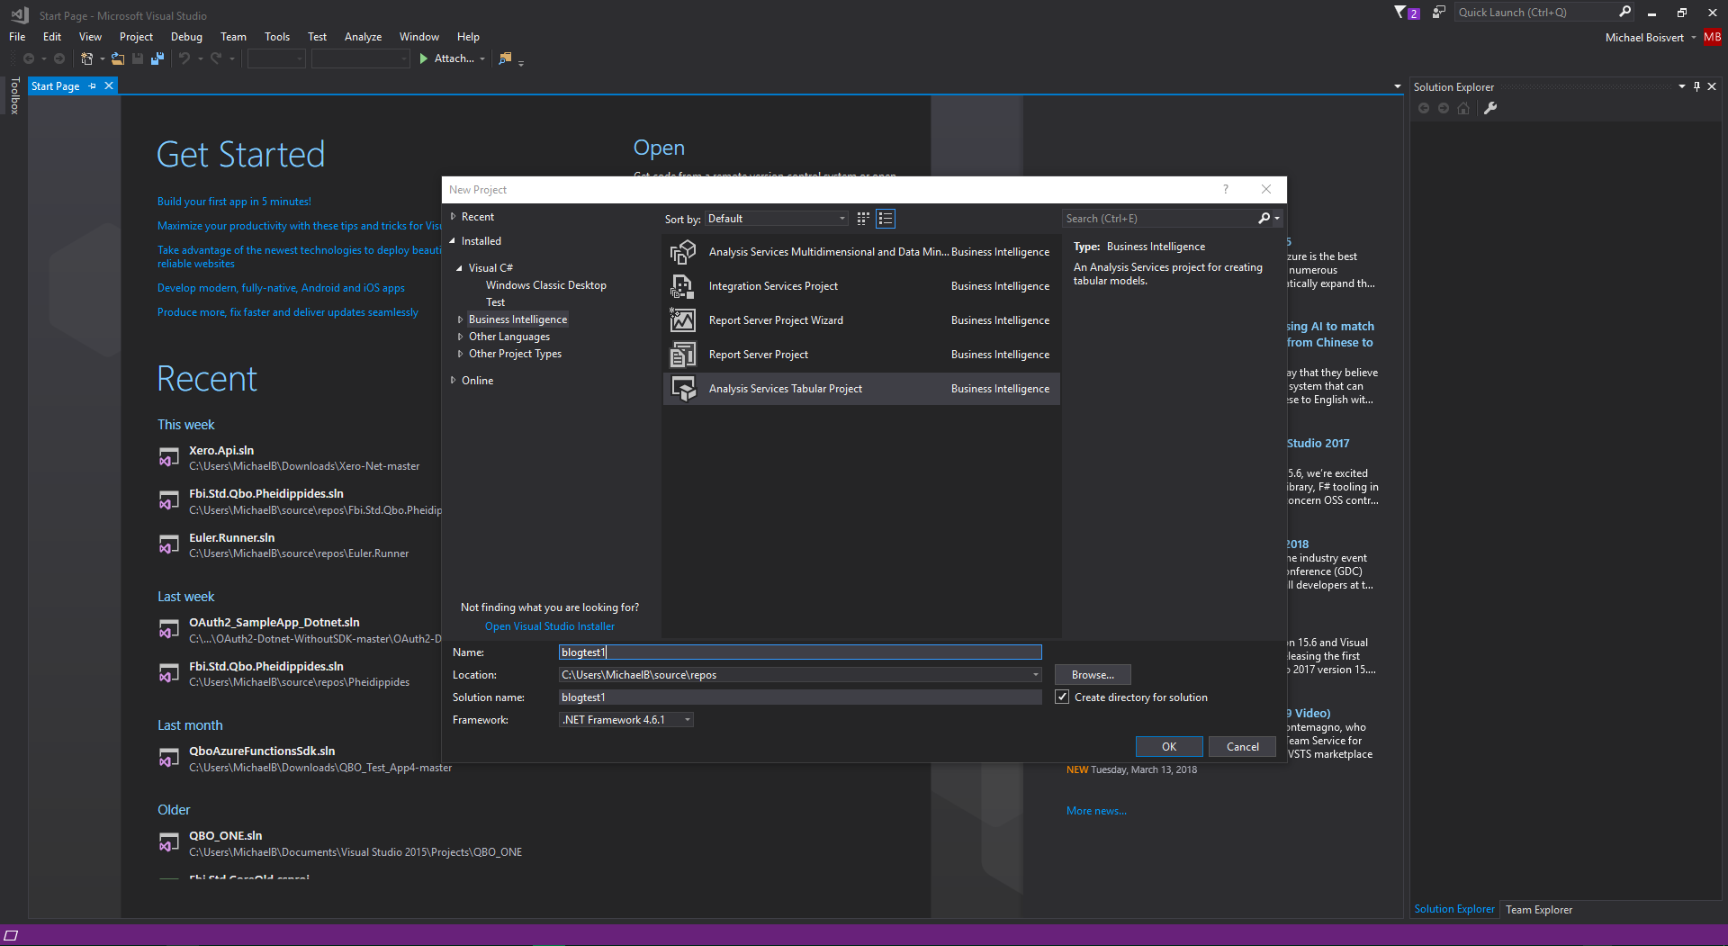Image resolution: width=1728 pixels, height=946 pixels.
Task: Open the Analyze menu
Action: pyautogui.click(x=363, y=37)
